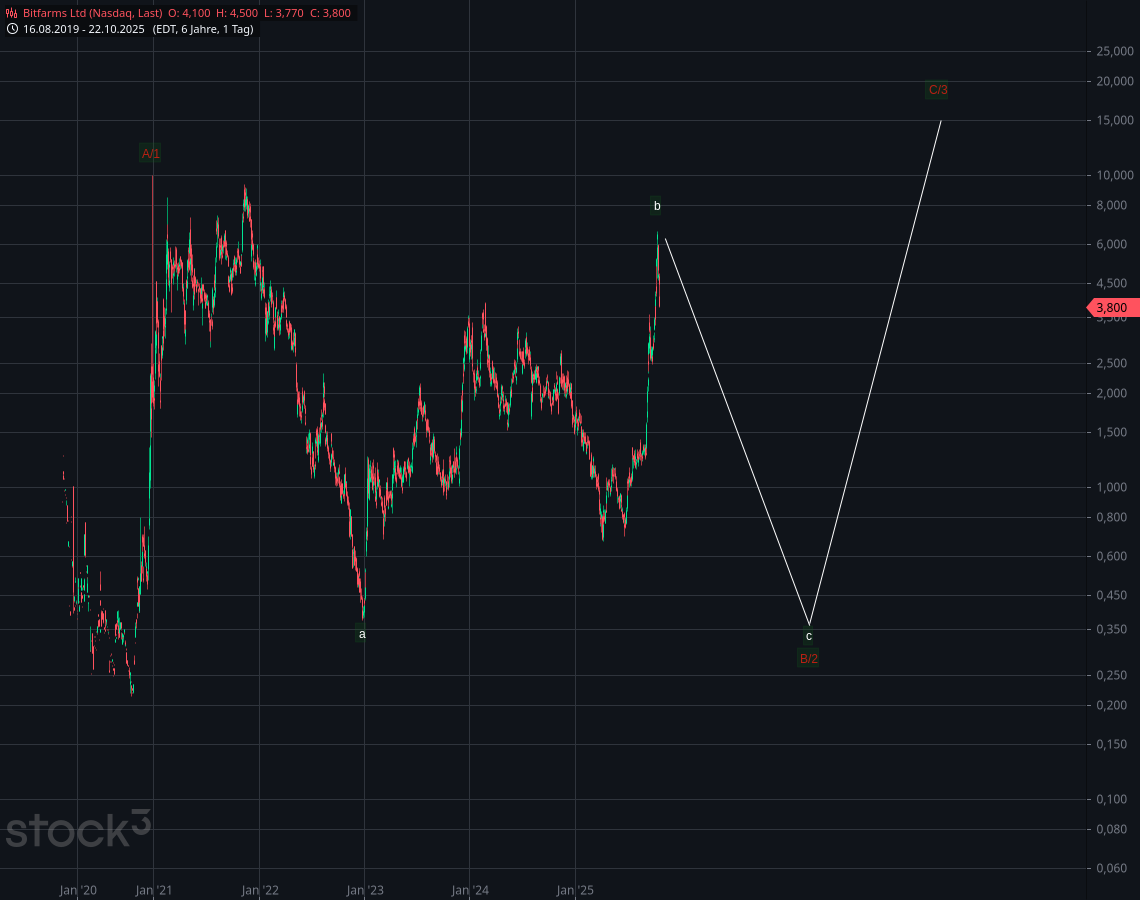Click the stock3 watermark logo
This screenshot has width=1140, height=900.
click(x=78, y=828)
